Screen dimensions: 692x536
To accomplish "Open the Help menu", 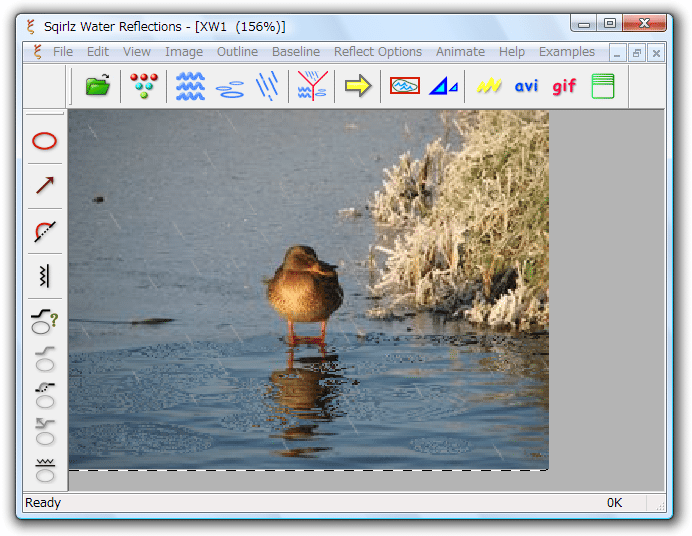I will pyautogui.click(x=512, y=52).
